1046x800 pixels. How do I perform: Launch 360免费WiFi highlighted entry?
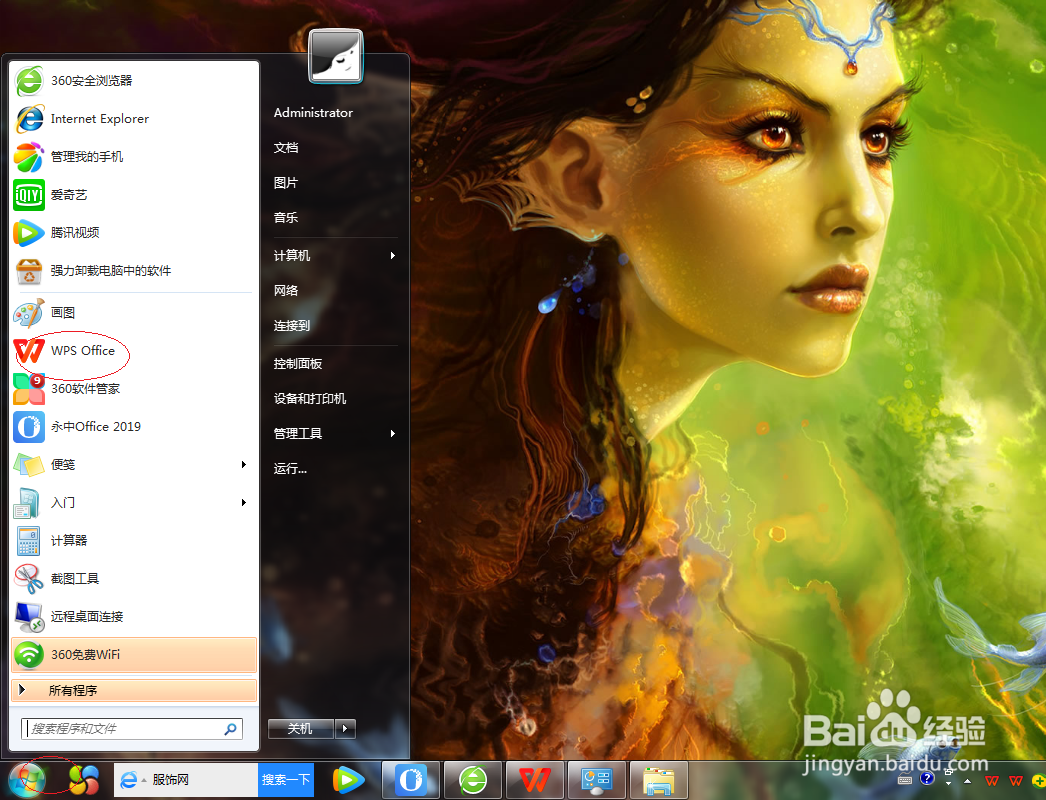pos(134,655)
